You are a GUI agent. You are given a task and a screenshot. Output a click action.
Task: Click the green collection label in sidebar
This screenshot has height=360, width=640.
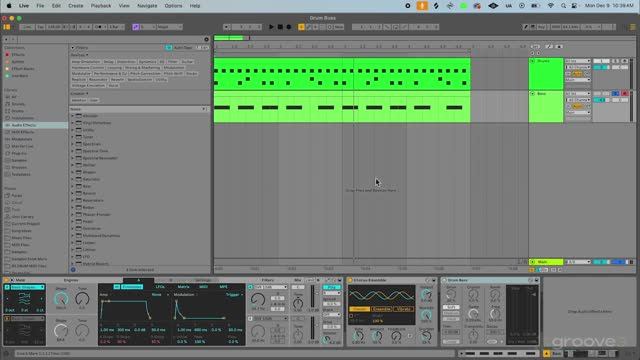(x=19, y=76)
